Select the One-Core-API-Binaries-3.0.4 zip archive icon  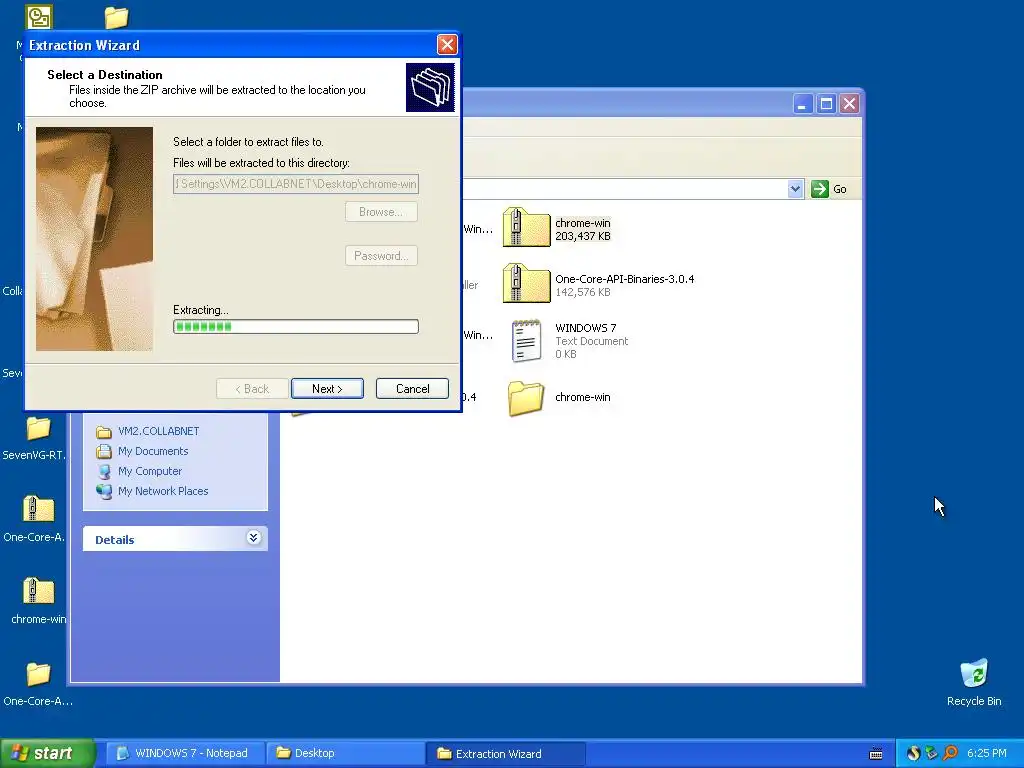coord(526,283)
